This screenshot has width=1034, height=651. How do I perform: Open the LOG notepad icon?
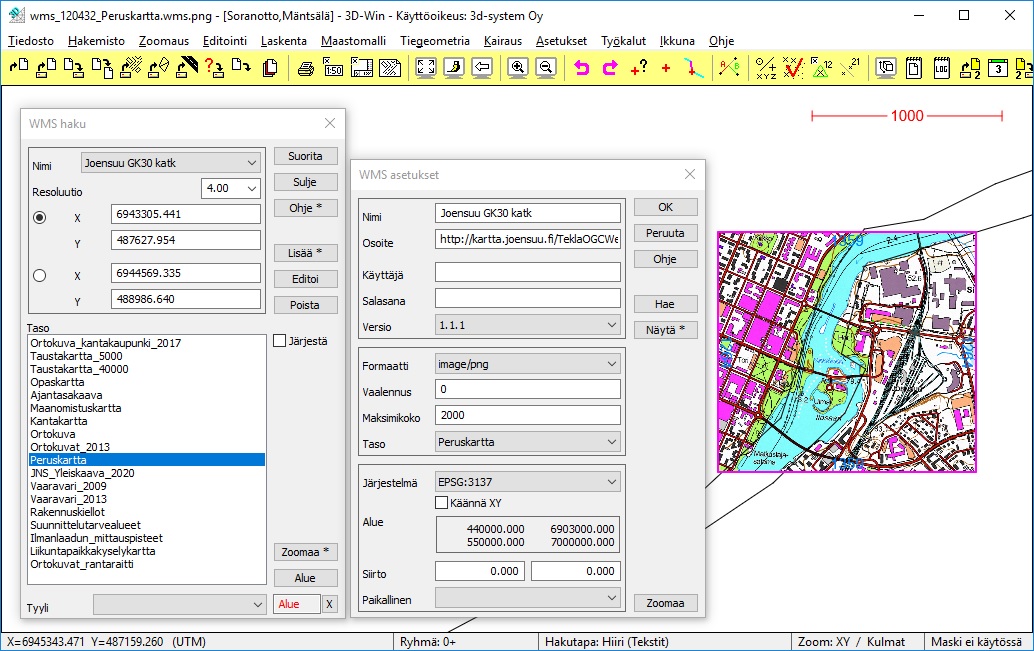[942, 67]
